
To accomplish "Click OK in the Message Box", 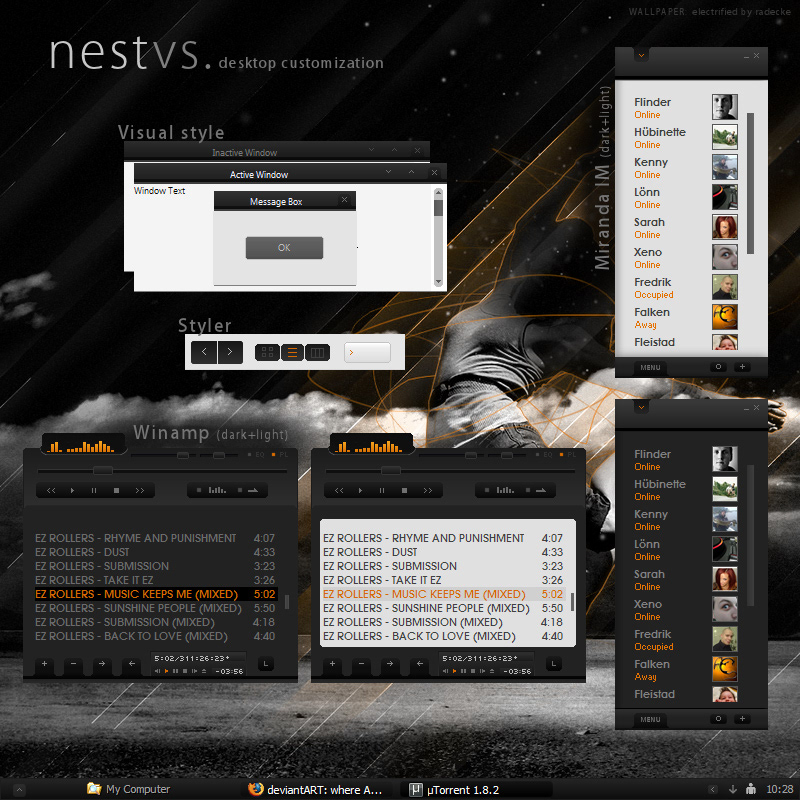I will (x=284, y=248).
